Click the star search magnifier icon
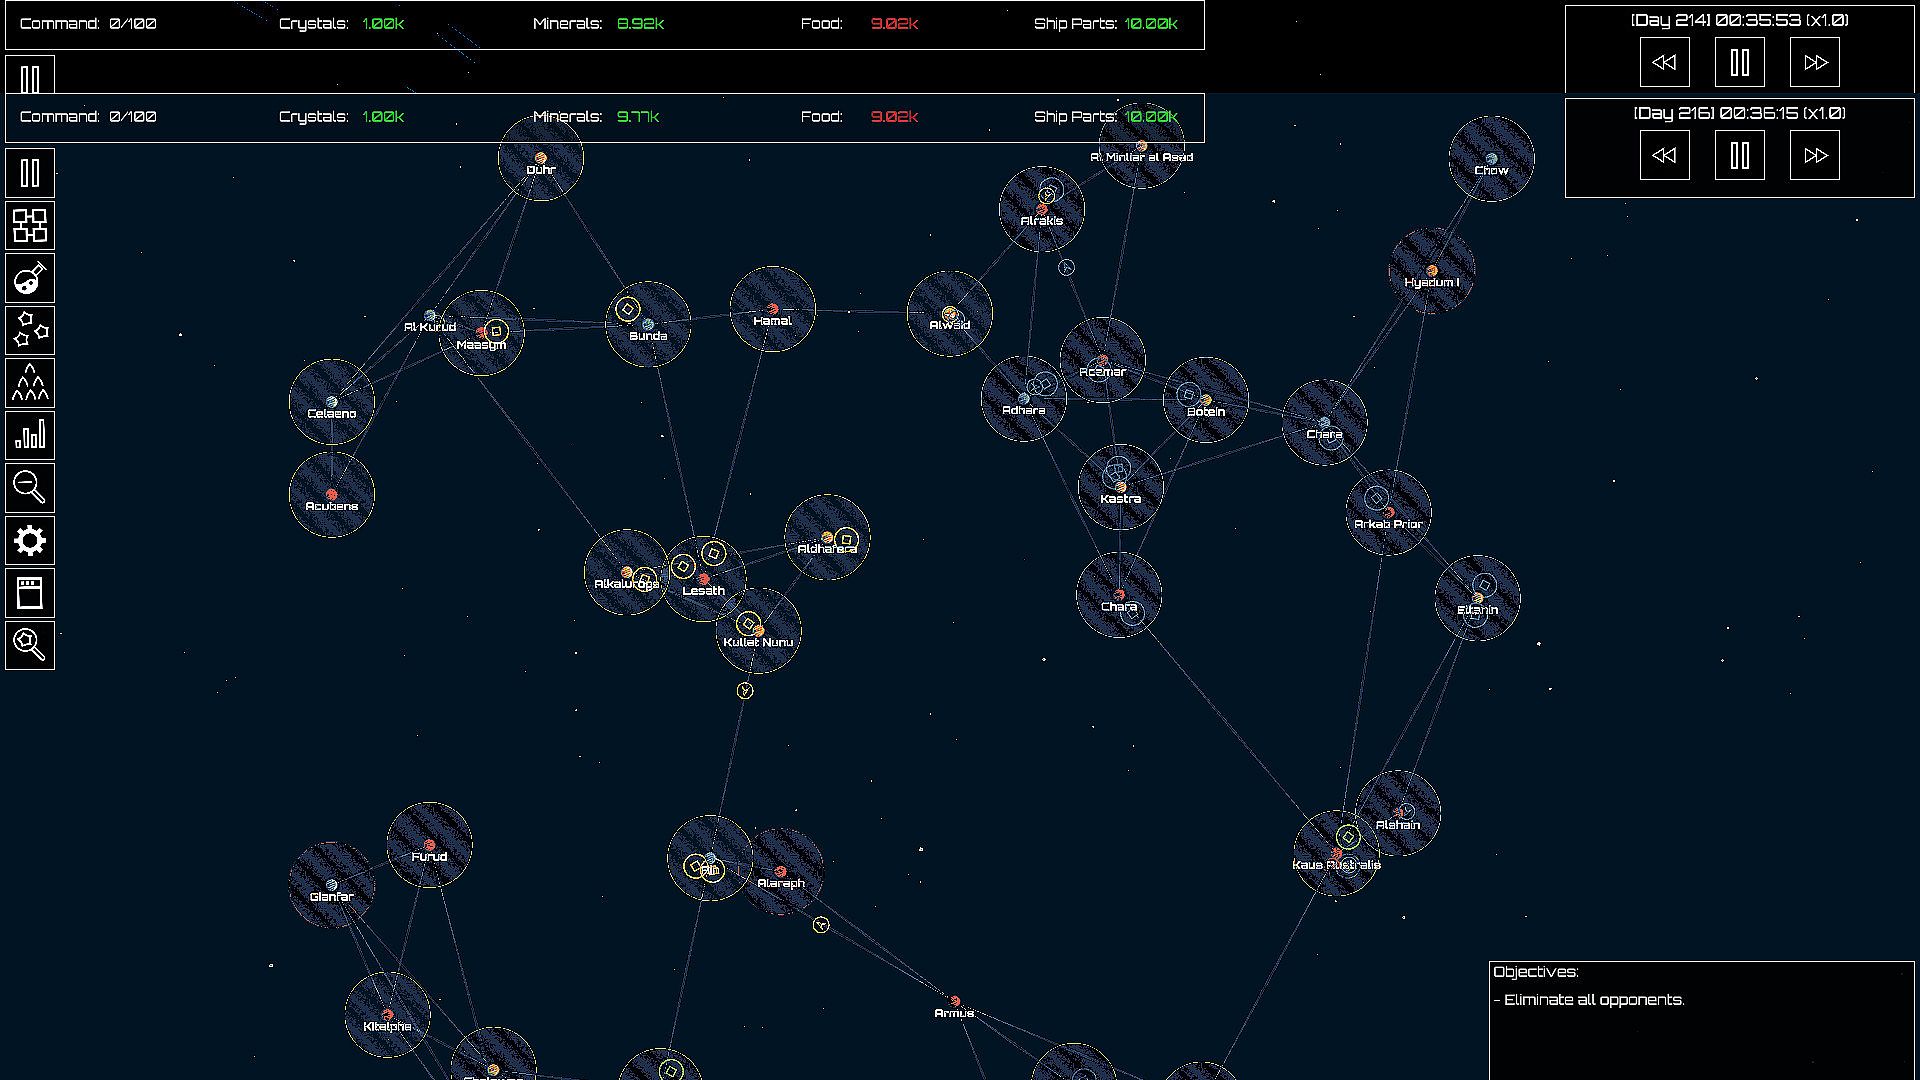 coord(30,645)
